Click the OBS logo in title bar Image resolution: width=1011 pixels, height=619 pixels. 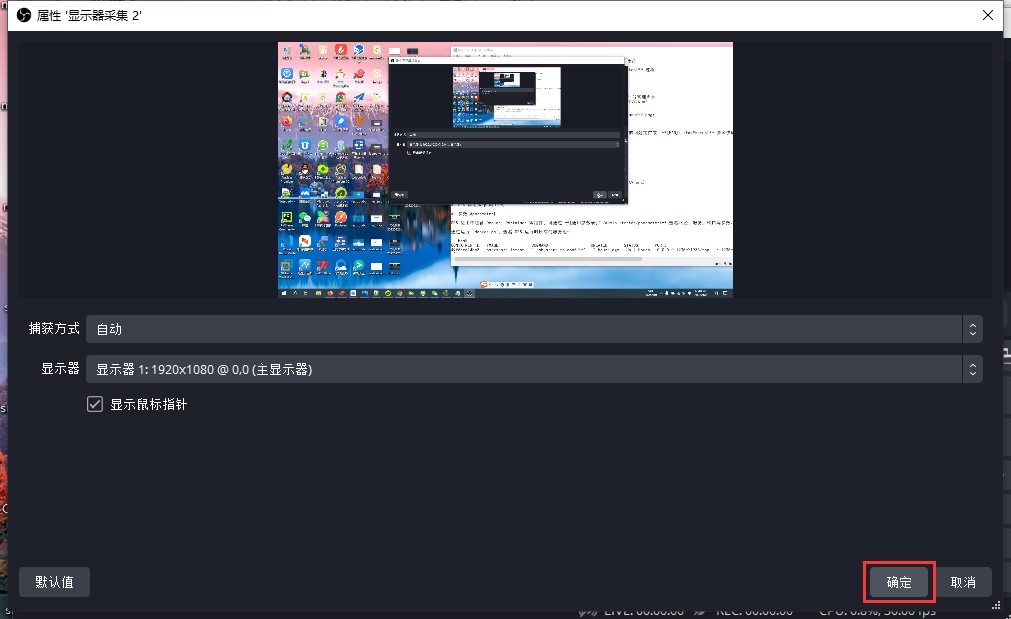click(x=23, y=14)
